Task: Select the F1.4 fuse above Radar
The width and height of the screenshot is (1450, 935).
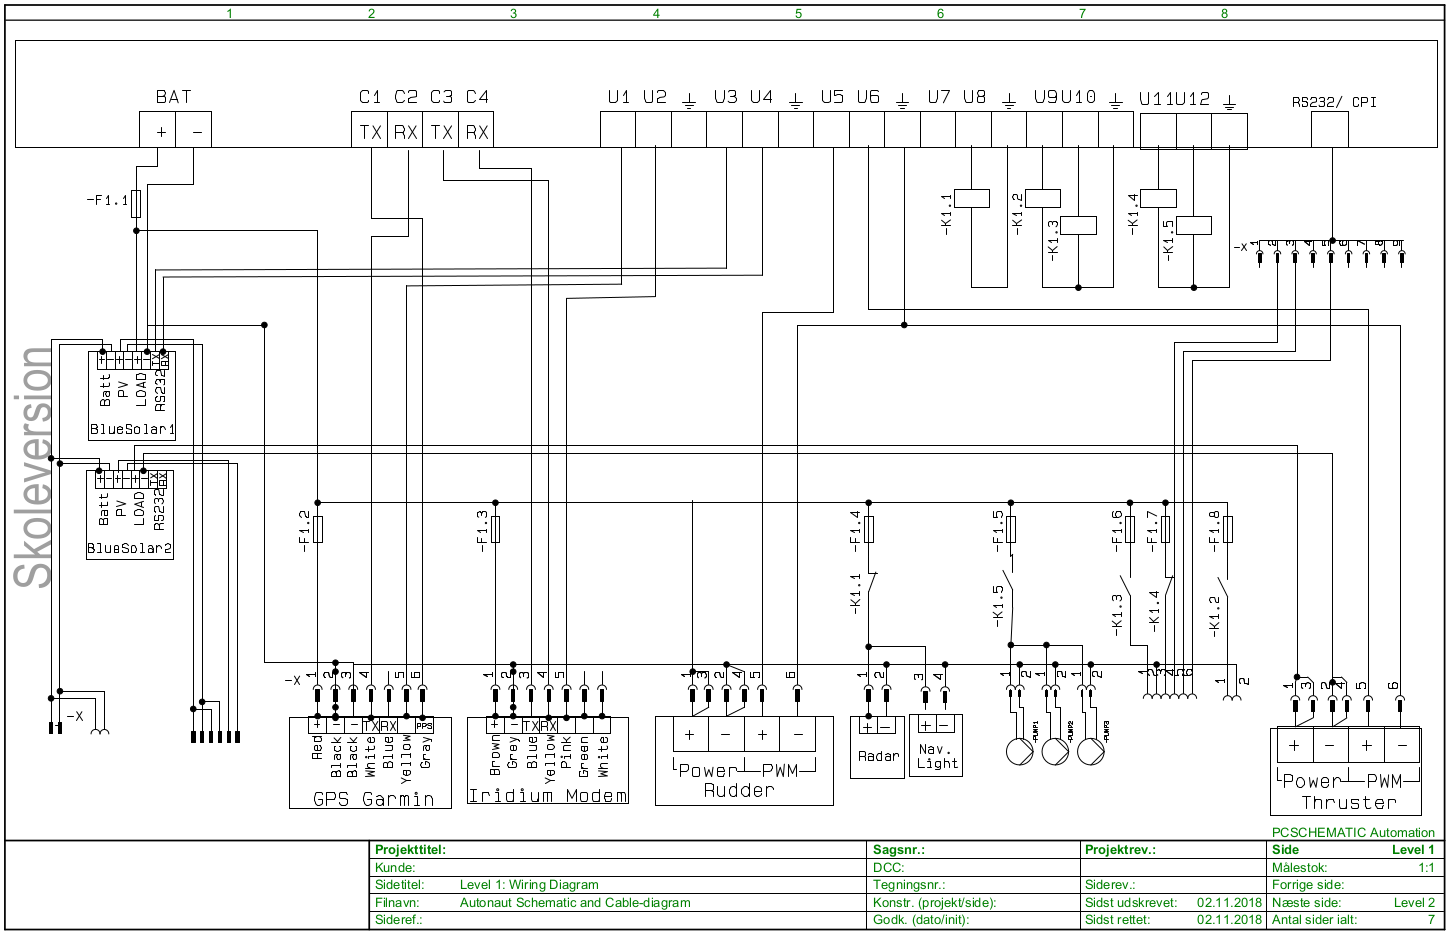Action: [869, 529]
